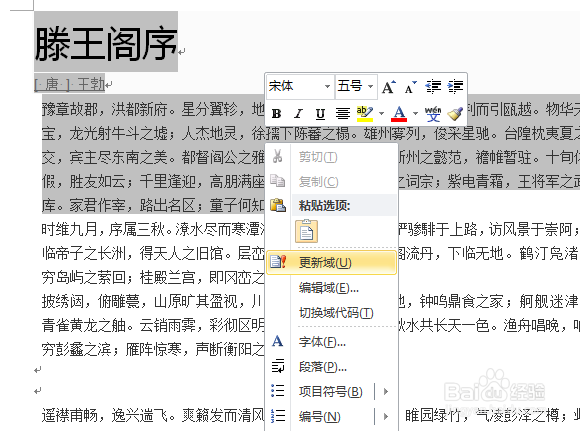Click the line starting 遥襟甫畅
This screenshot has width=580, height=431.
tap(153, 415)
